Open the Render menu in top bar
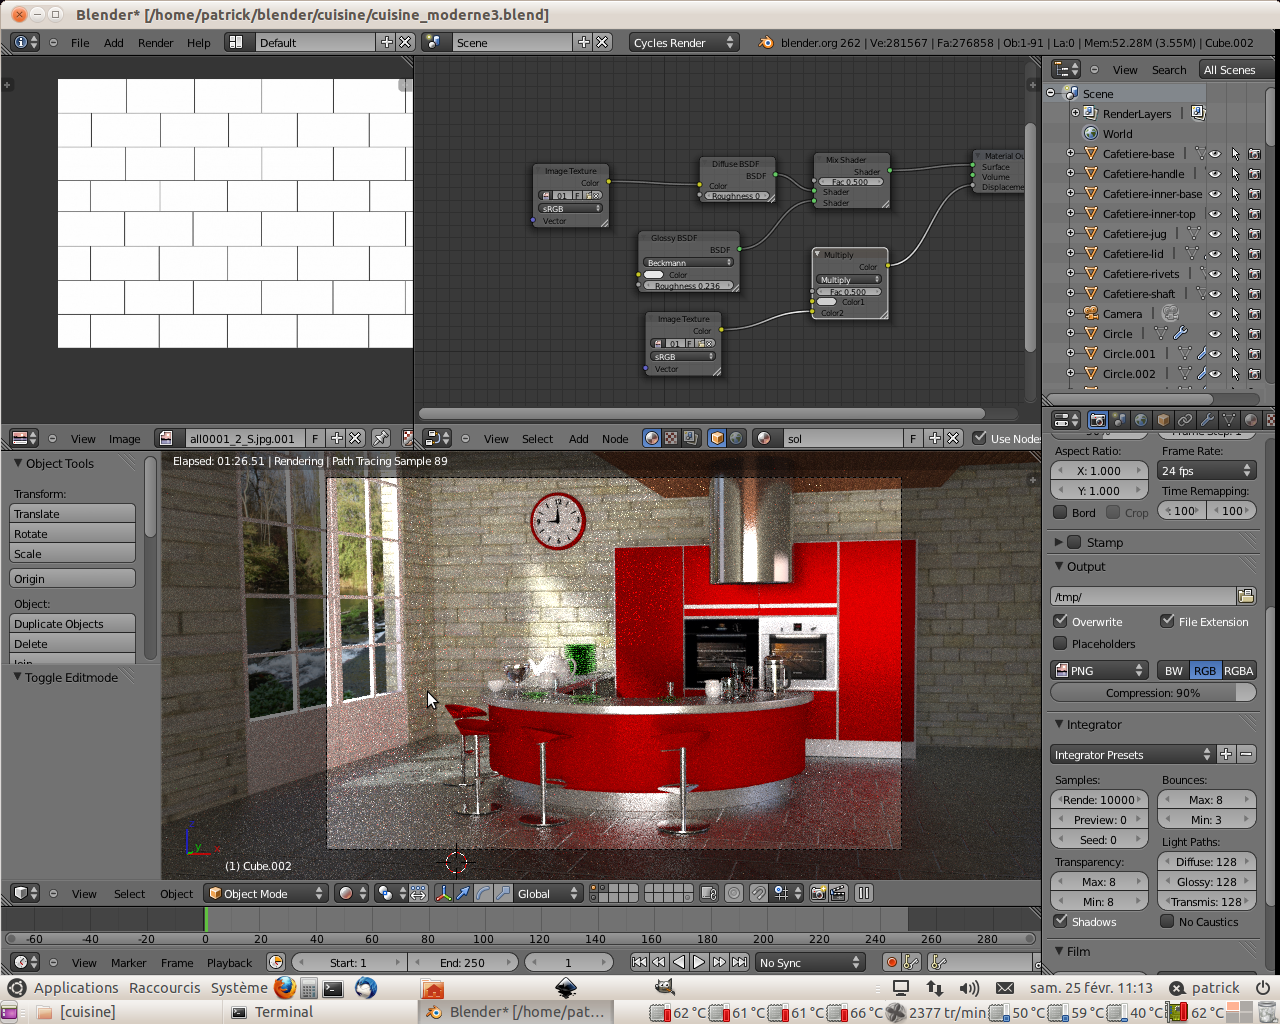The height and width of the screenshot is (1024, 1280). (155, 43)
